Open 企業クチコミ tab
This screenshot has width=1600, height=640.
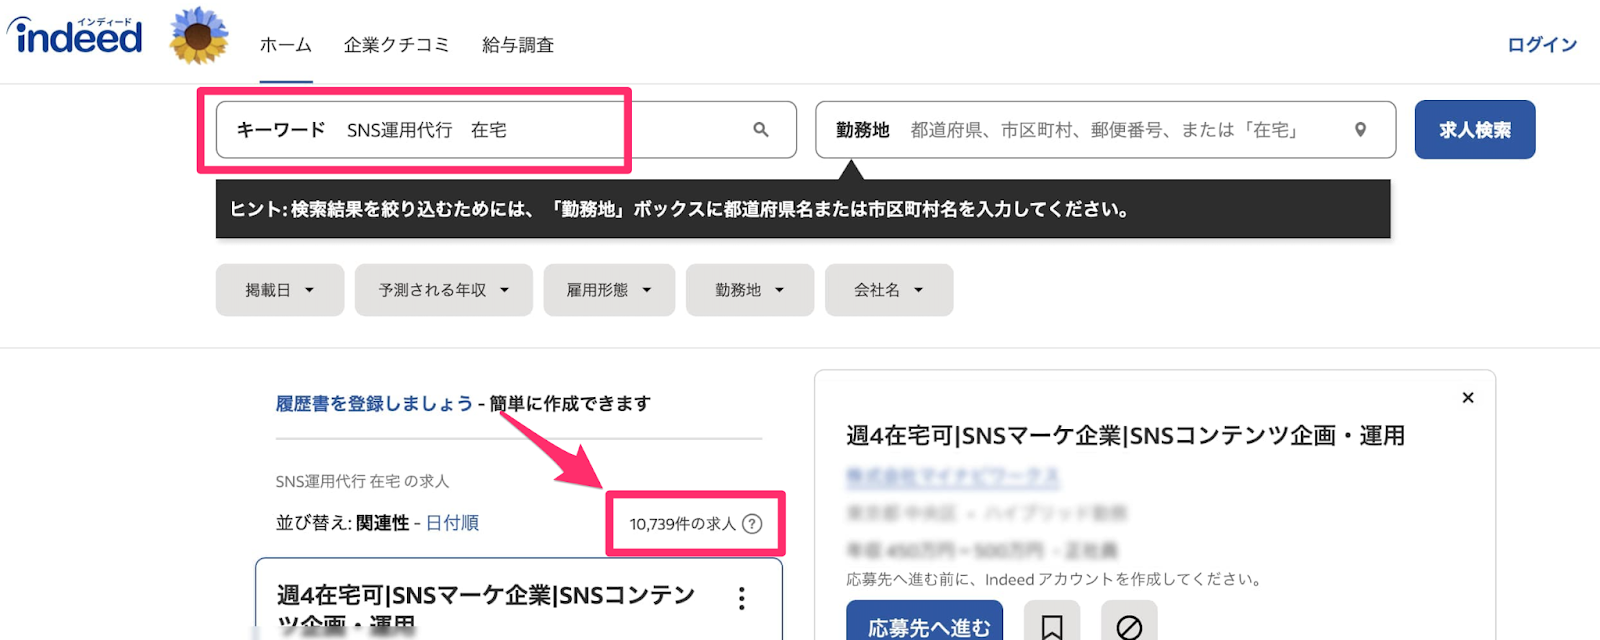click(x=397, y=45)
